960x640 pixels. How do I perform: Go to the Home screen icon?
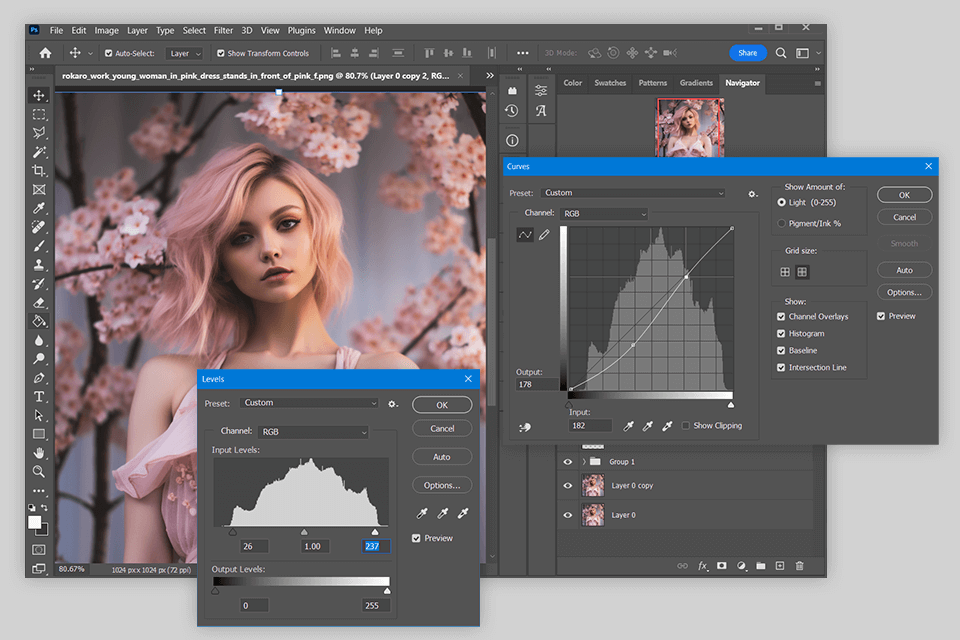(x=45, y=53)
